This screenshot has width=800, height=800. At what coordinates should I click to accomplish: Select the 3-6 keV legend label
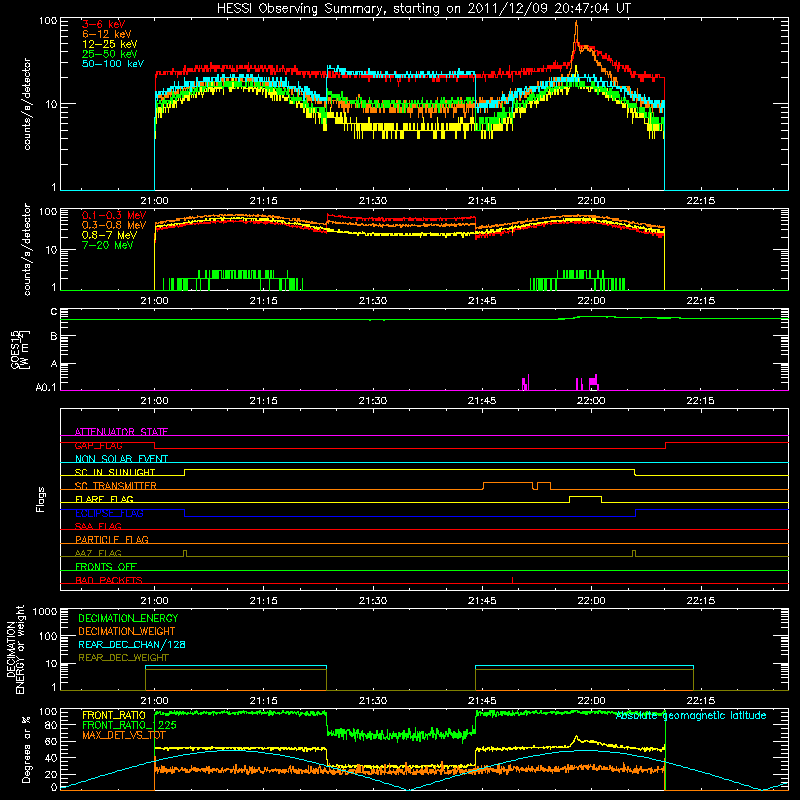104,24
